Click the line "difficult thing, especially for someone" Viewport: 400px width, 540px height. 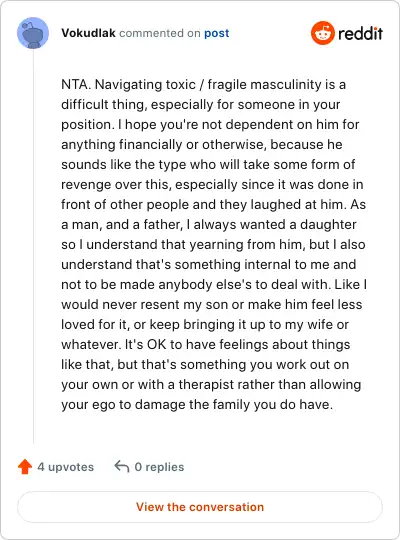click(x=201, y=105)
